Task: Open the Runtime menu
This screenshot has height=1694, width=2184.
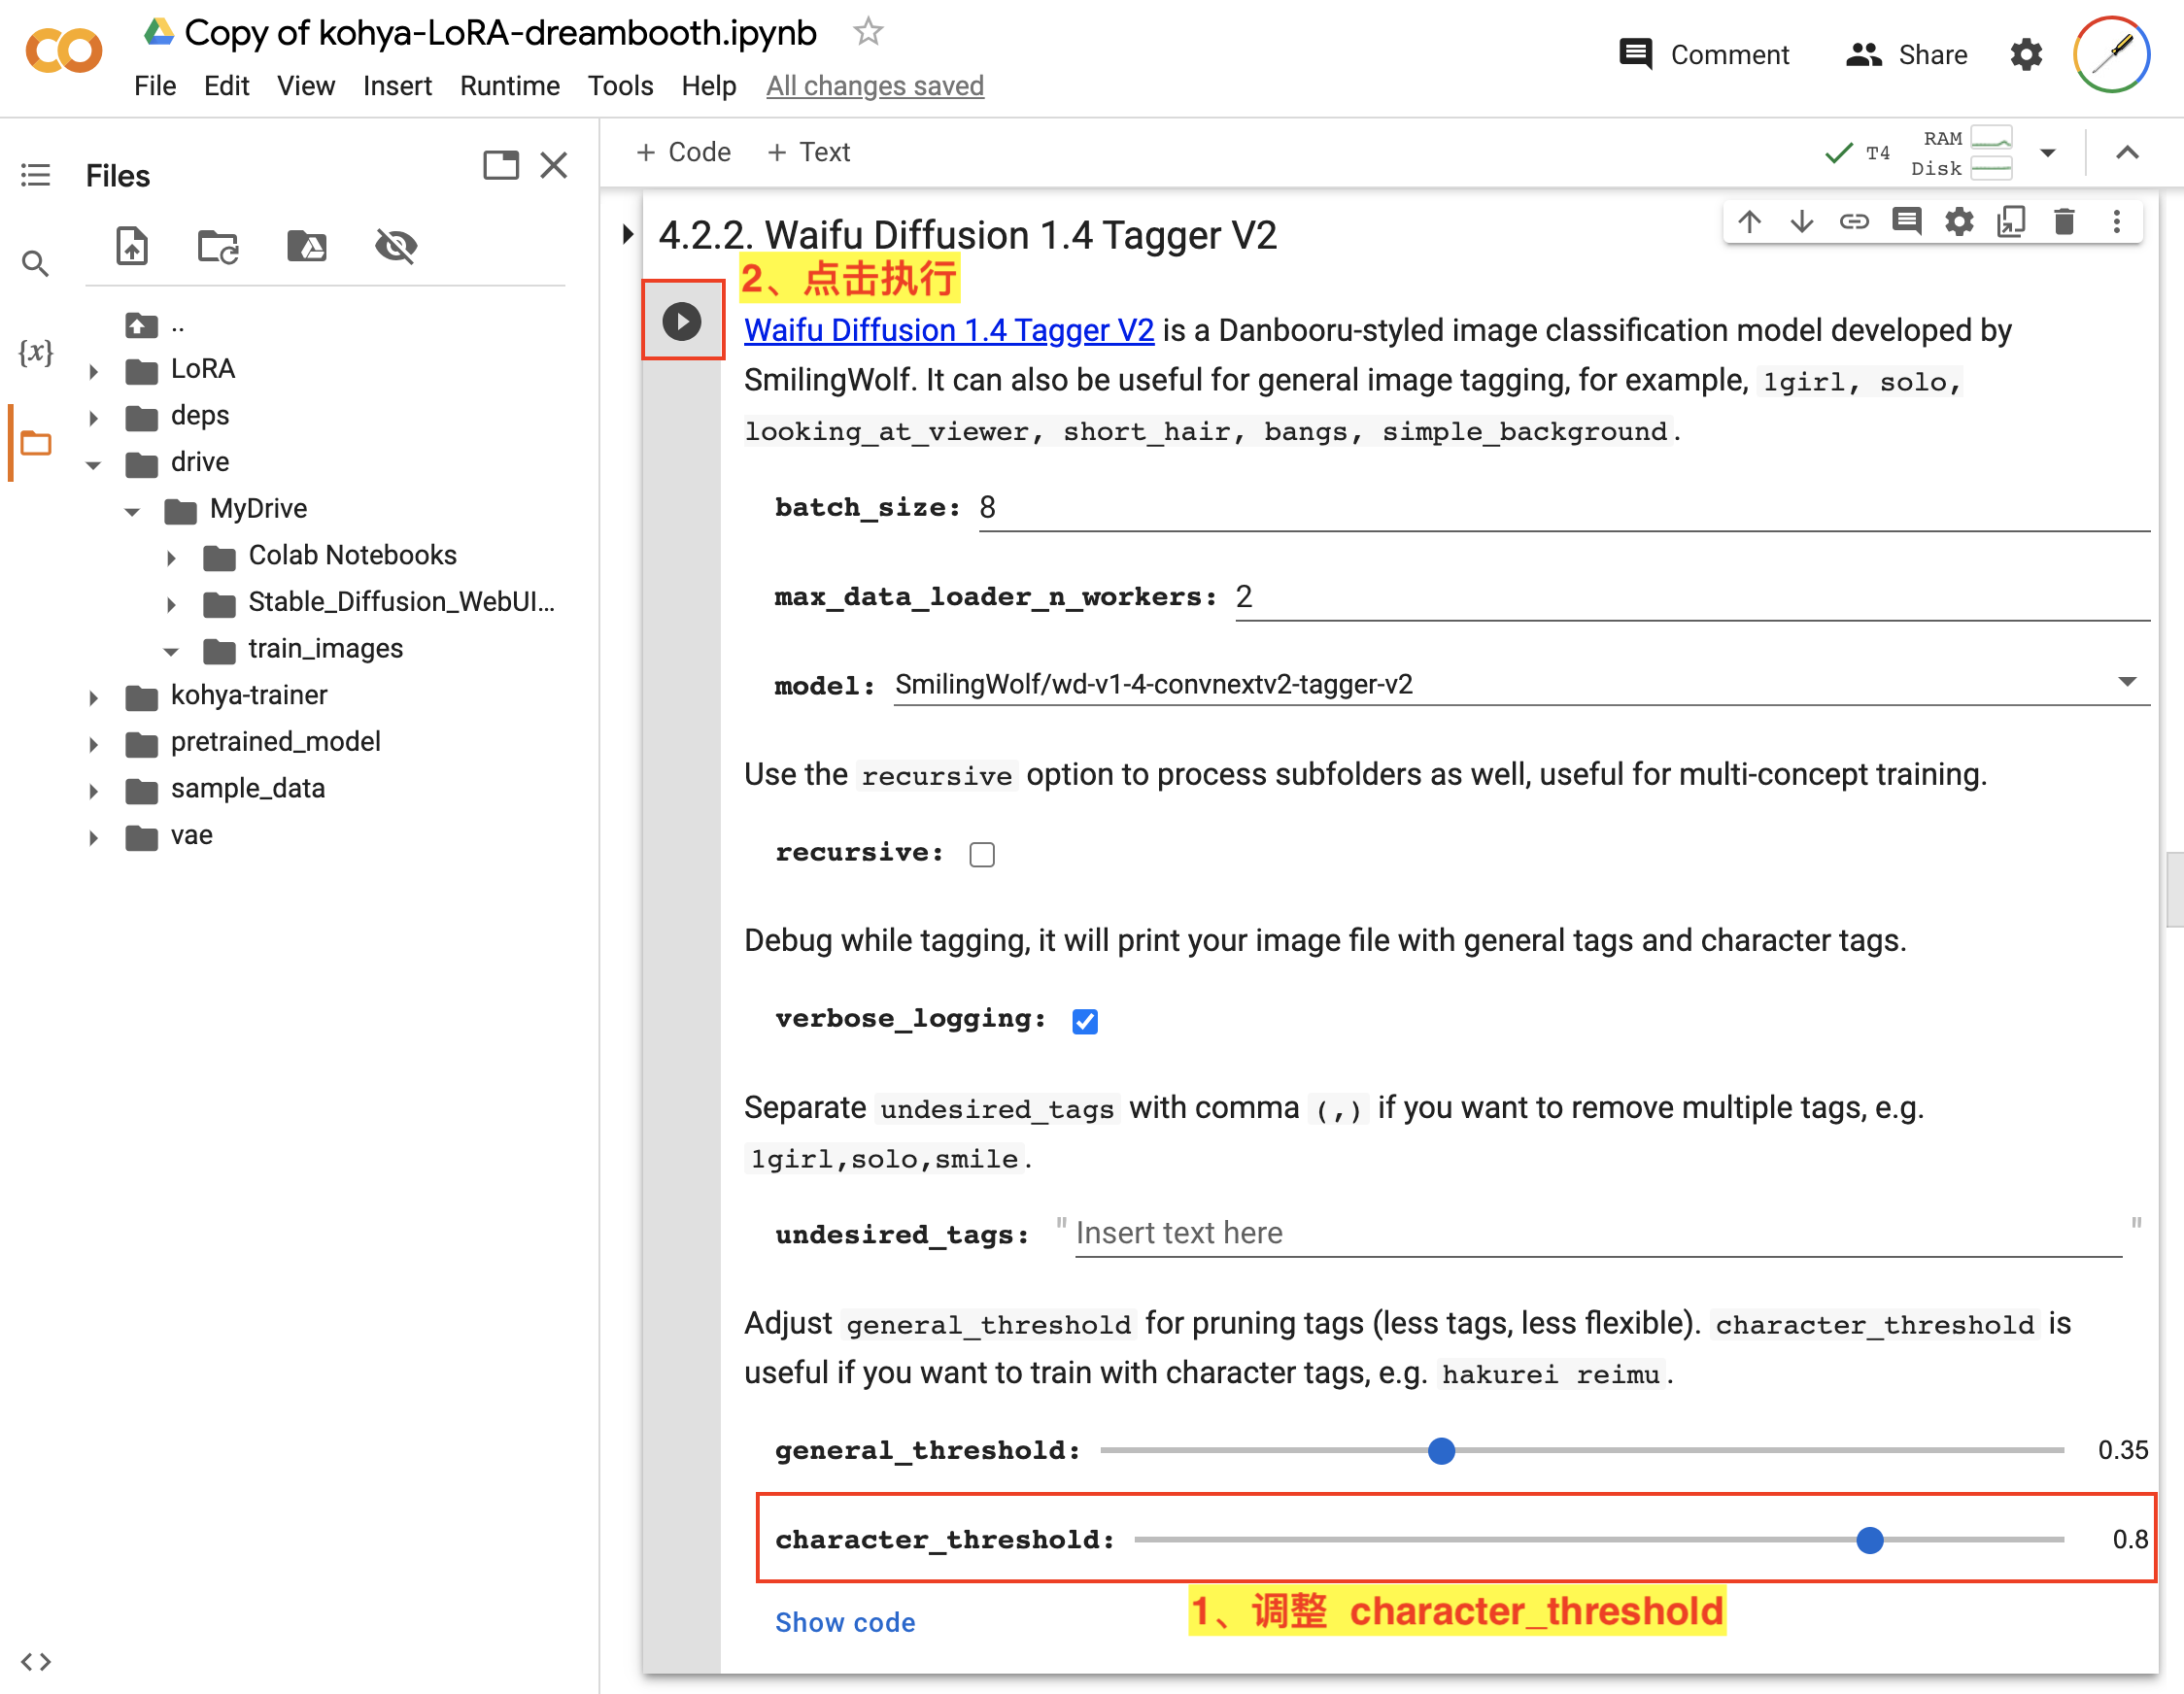Action: click(509, 86)
